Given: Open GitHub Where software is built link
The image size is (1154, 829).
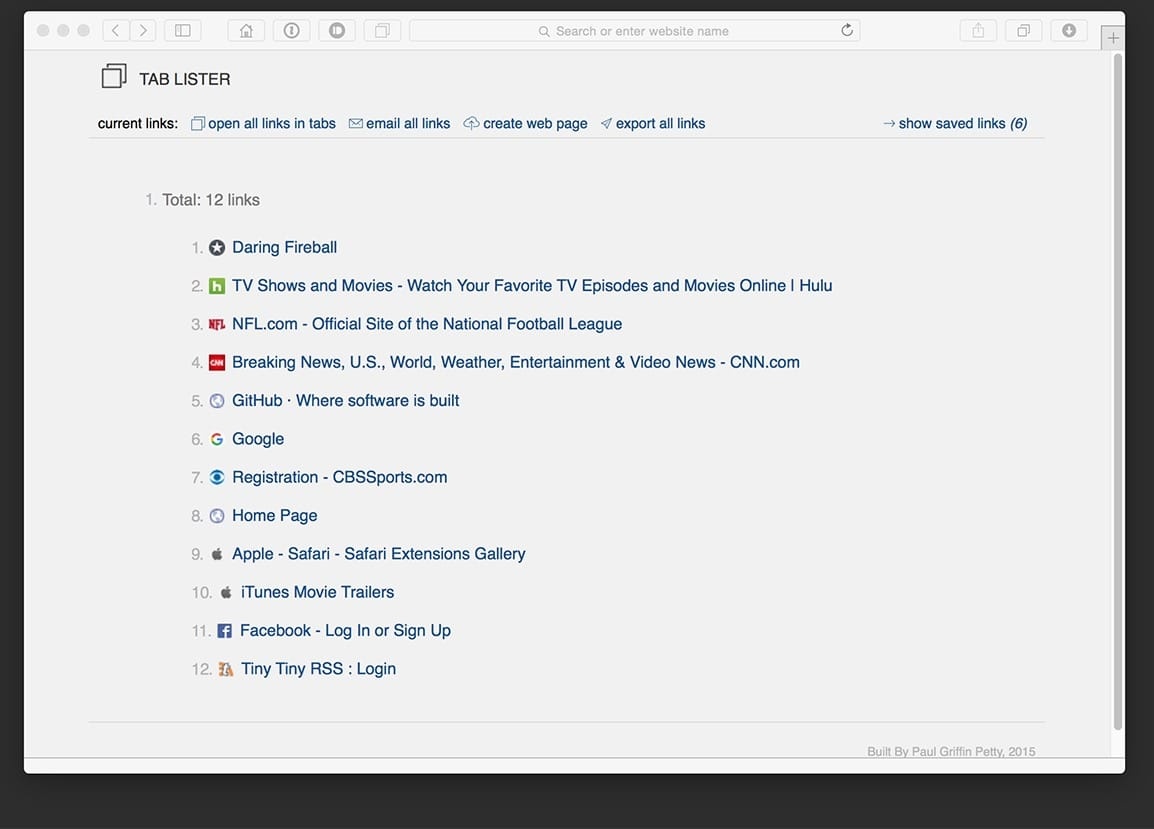Looking at the screenshot, I should point(346,401).
